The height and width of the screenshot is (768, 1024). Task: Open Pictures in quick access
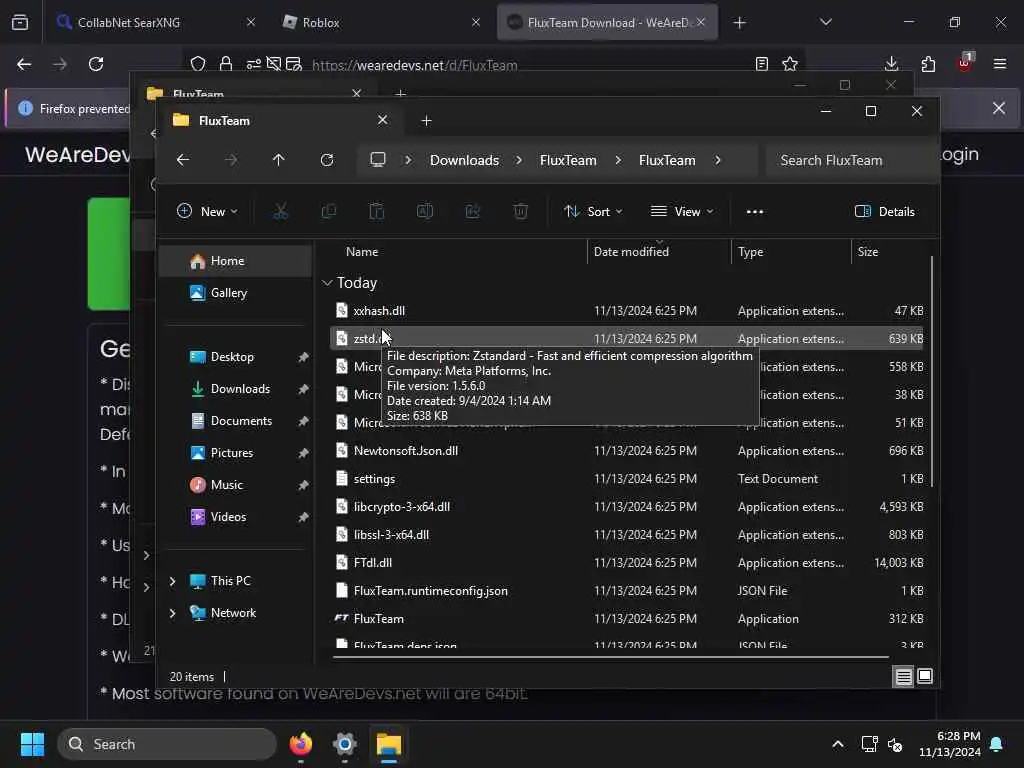click(x=236, y=453)
